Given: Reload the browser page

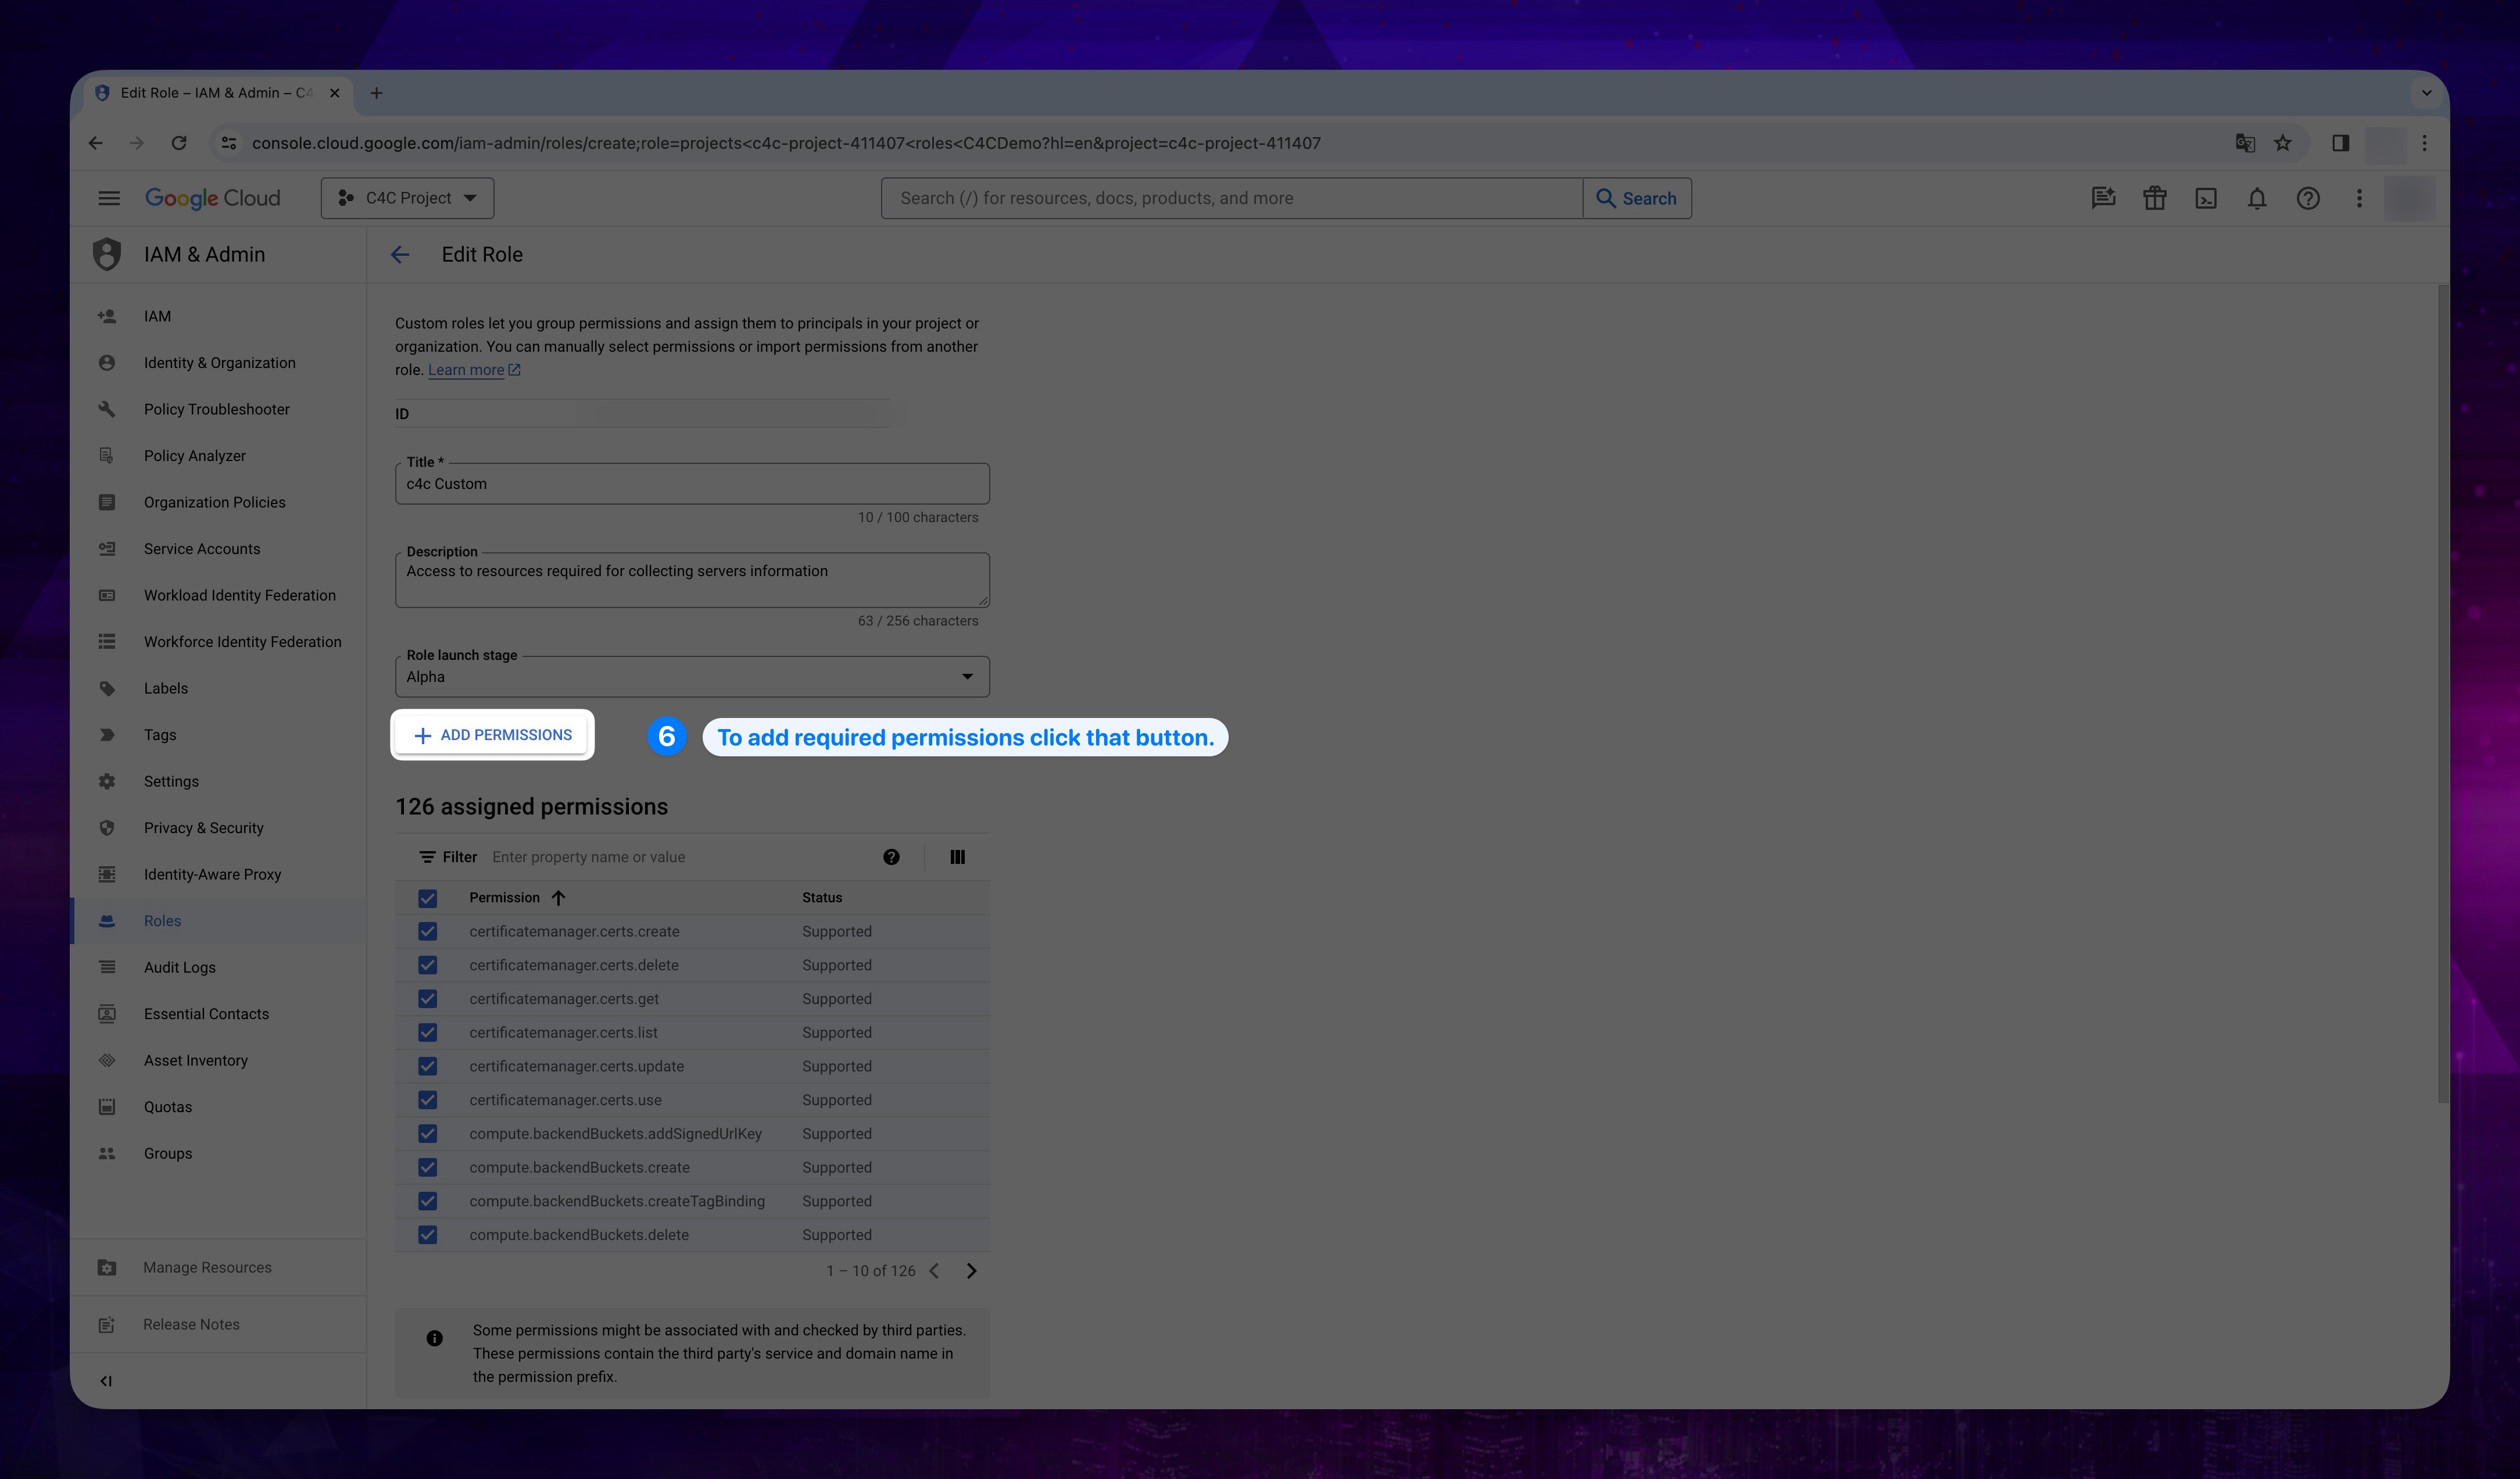Looking at the screenshot, I should 179,143.
